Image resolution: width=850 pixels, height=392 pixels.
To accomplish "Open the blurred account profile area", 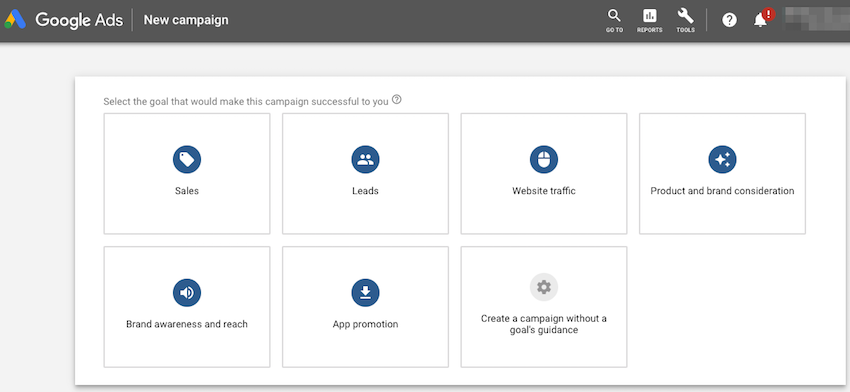I will click(817, 20).
